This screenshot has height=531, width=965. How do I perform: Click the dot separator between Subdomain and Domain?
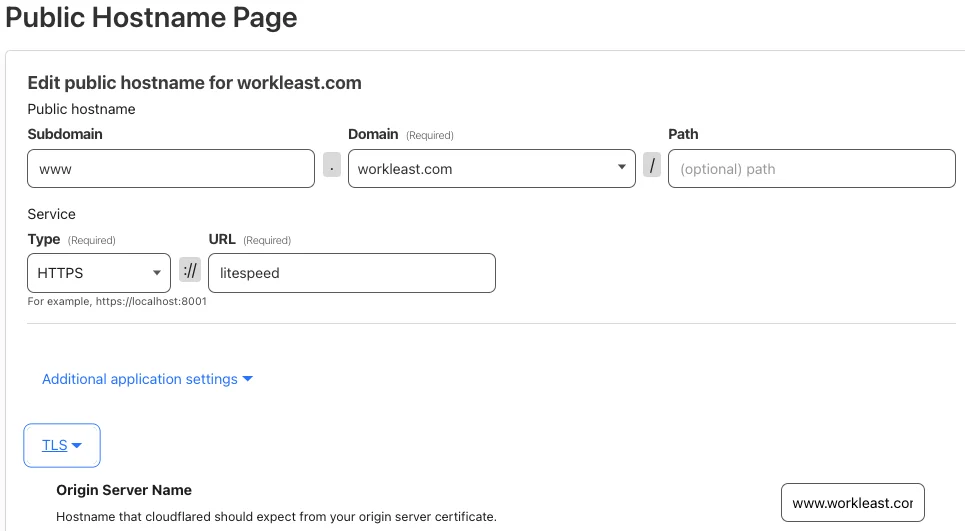tap(332, 165)
